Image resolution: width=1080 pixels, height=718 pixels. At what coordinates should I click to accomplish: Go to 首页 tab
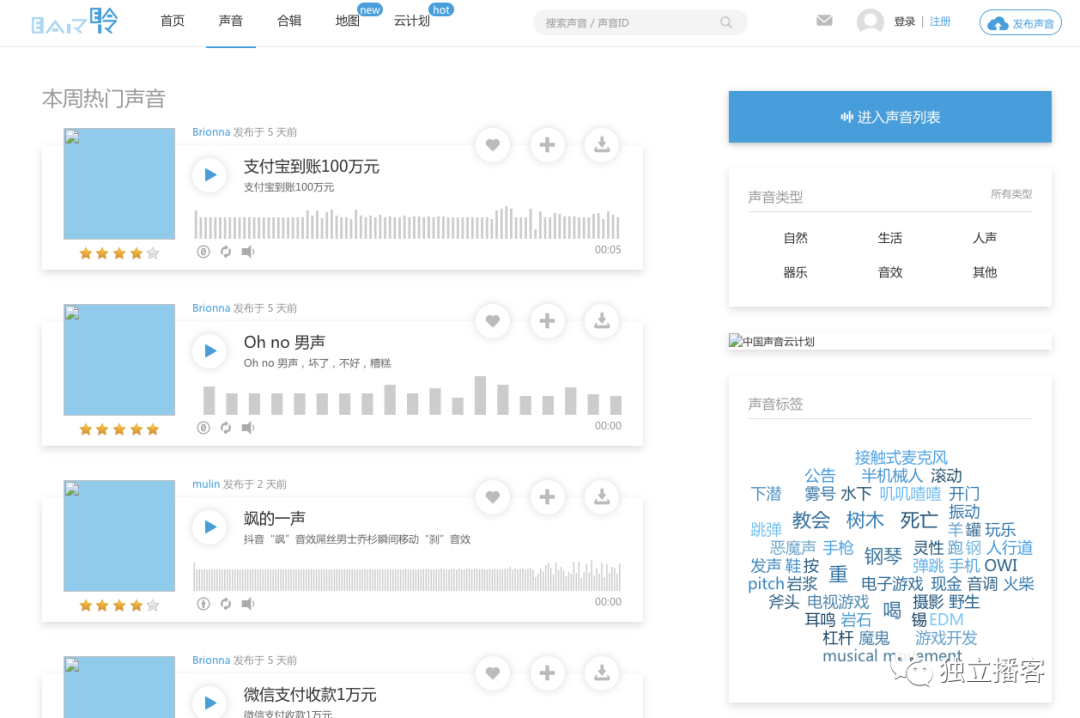pyautogui.click(x=172, y=21)
